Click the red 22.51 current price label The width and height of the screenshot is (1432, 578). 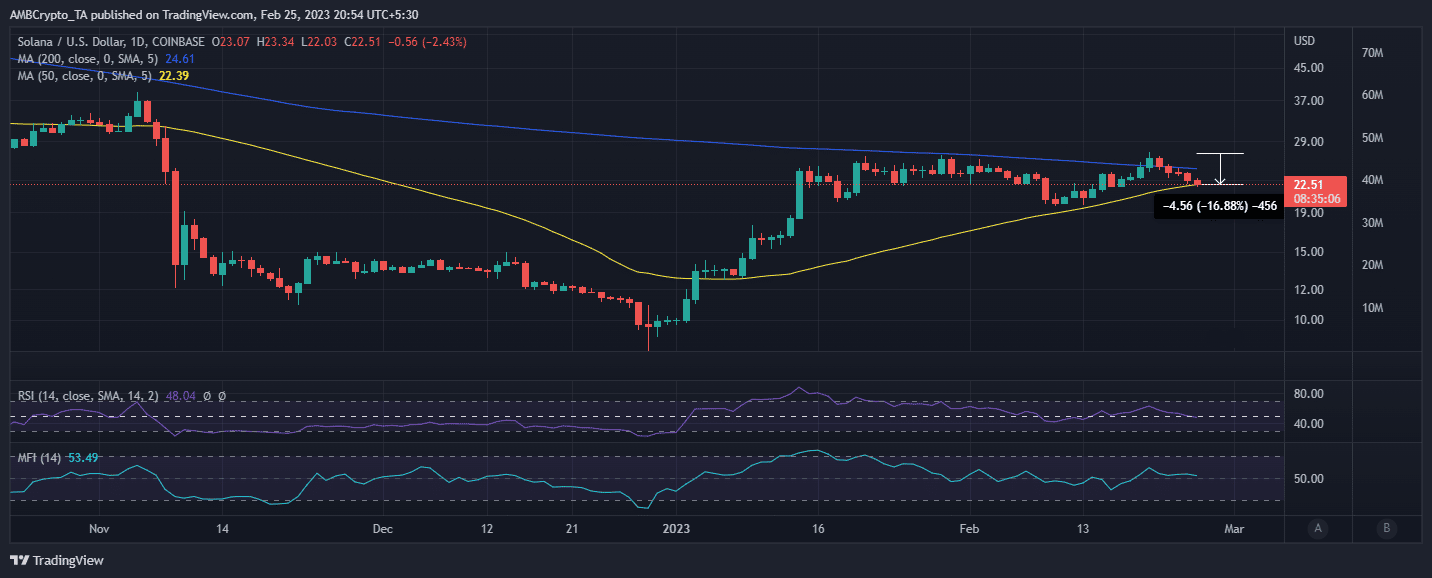point(1309,184)
